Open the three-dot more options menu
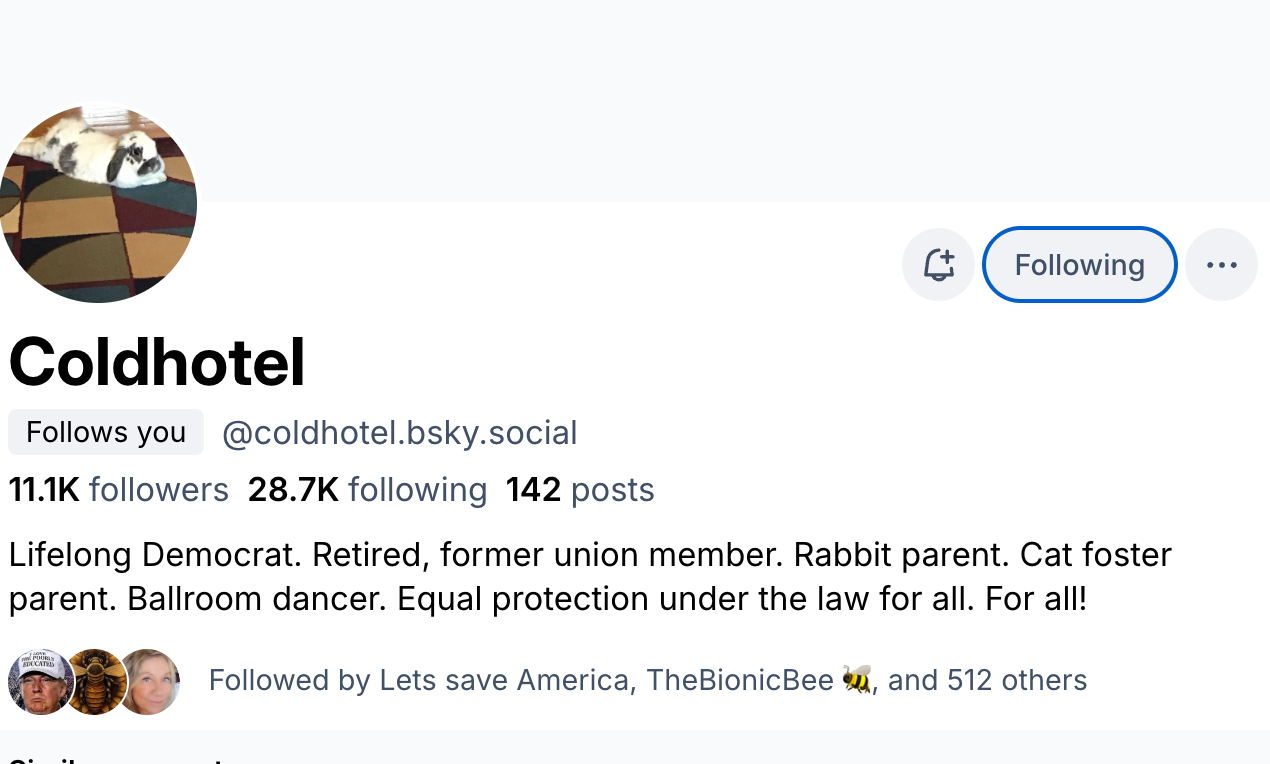This screenshot has width=1270, height=764. (1221, 265)
